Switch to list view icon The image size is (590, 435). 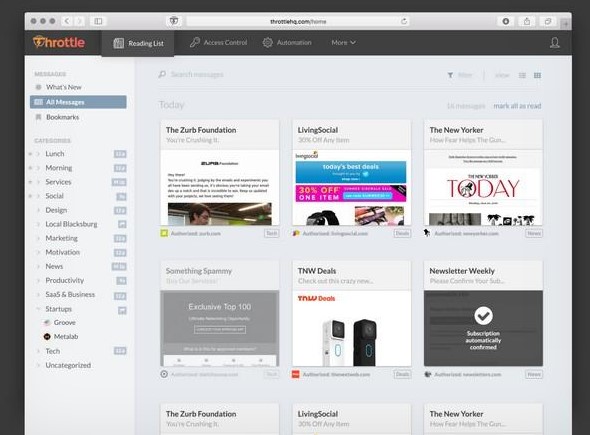point(522,75)
